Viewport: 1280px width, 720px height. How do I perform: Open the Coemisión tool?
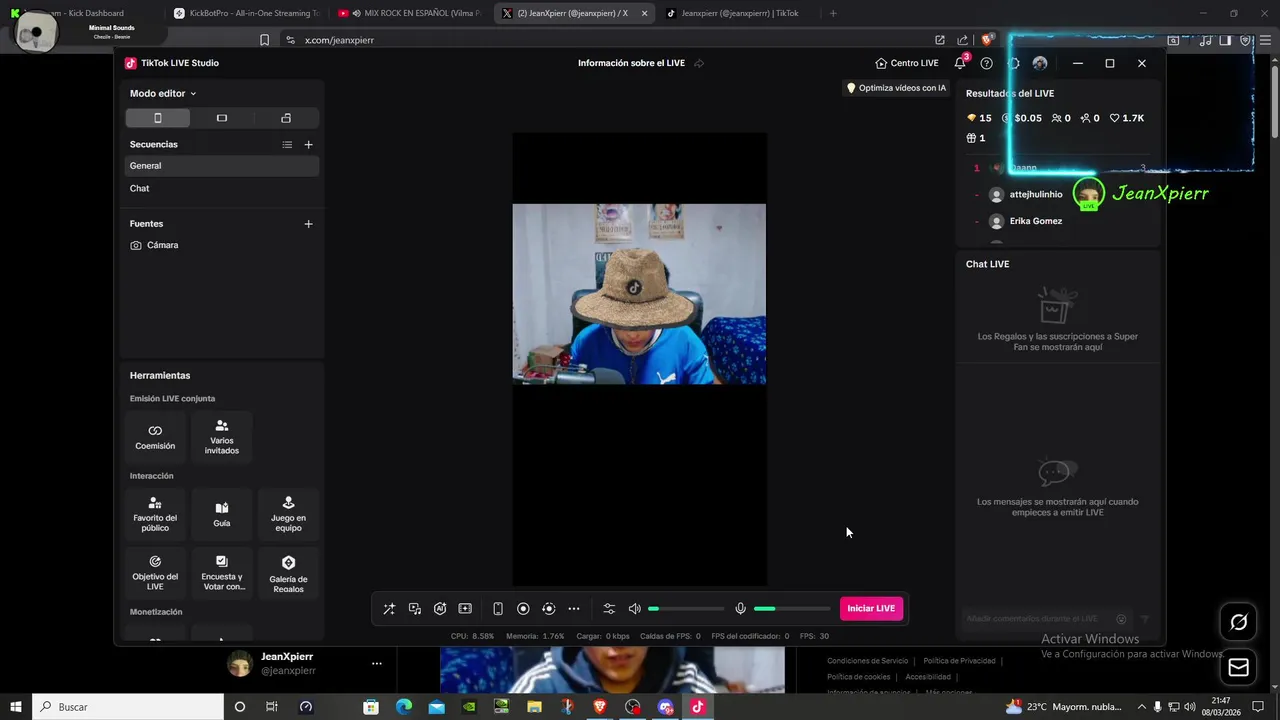155,437
